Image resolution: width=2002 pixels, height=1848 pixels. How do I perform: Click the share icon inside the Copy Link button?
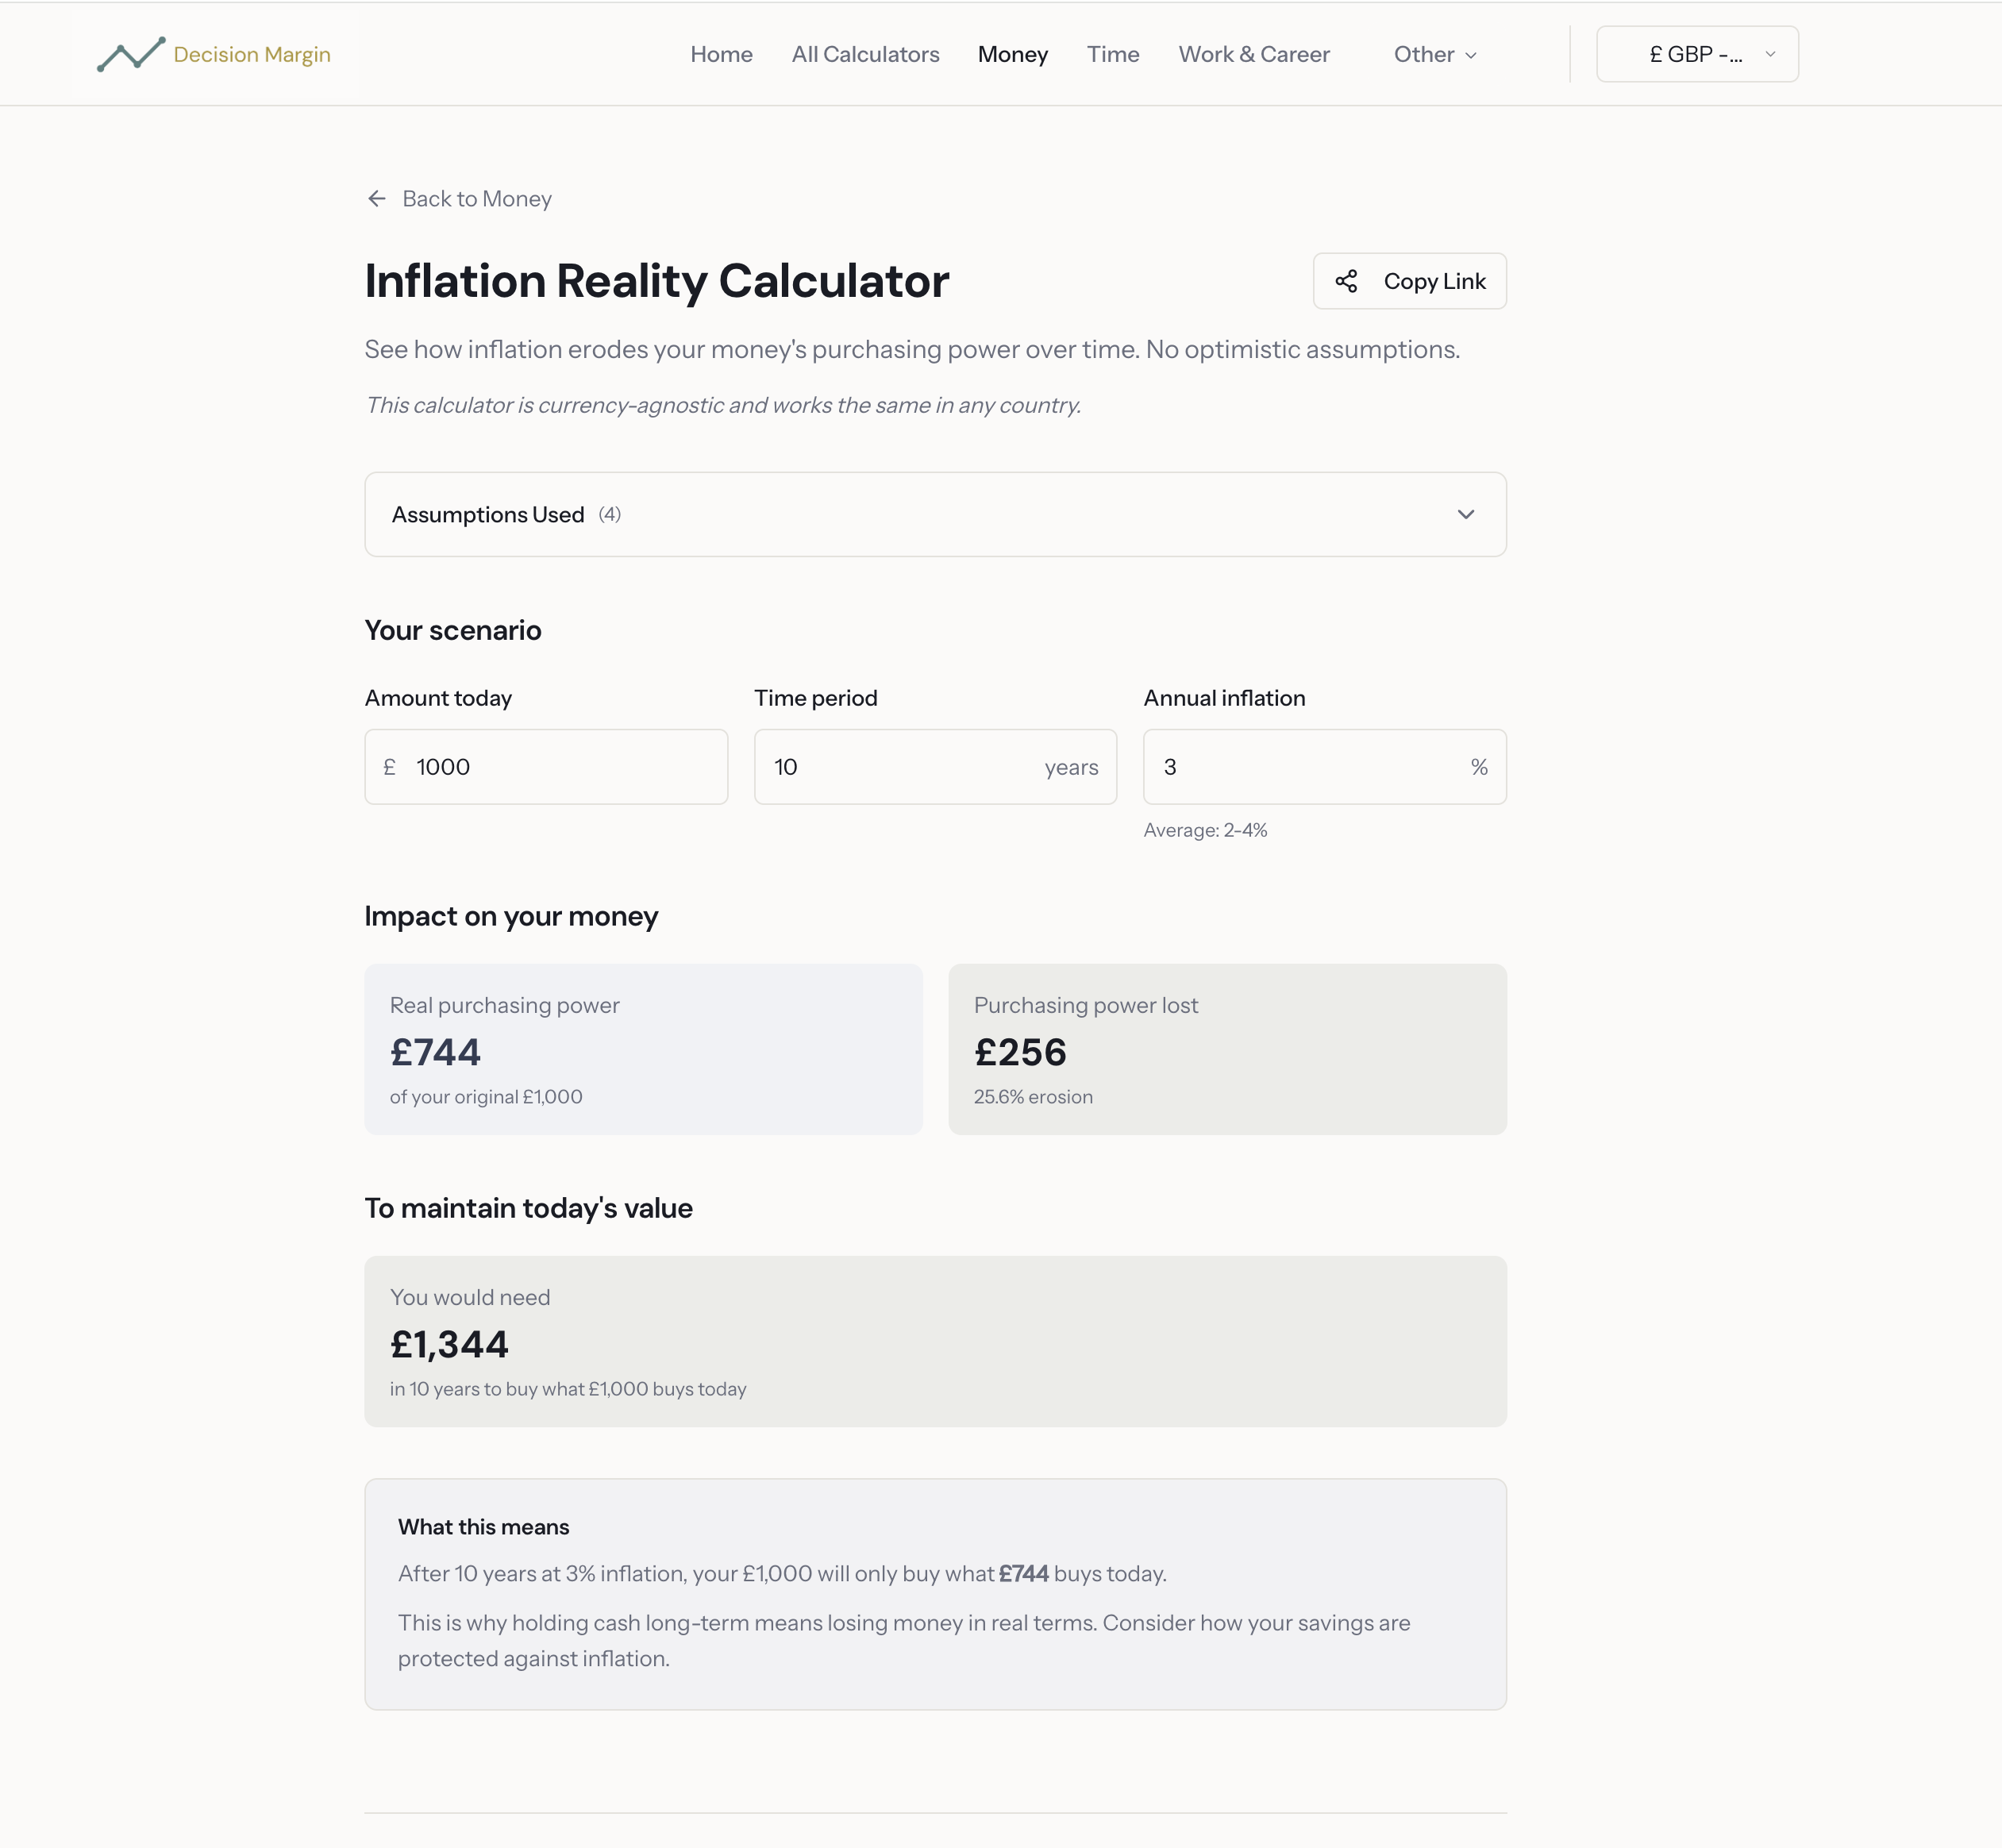[1347, 281]
